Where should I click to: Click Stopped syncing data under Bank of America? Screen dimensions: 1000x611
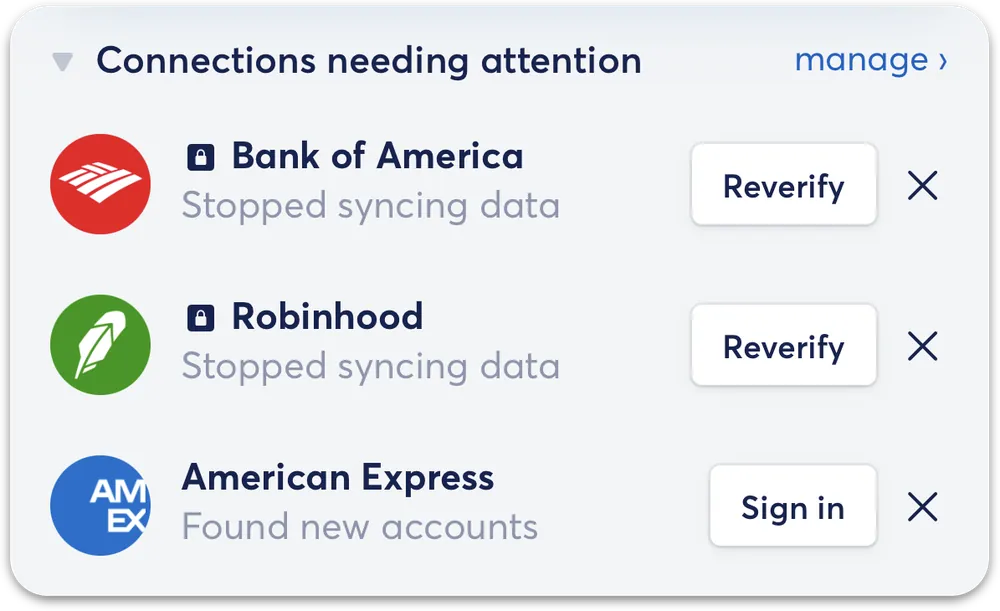point(371,206)
